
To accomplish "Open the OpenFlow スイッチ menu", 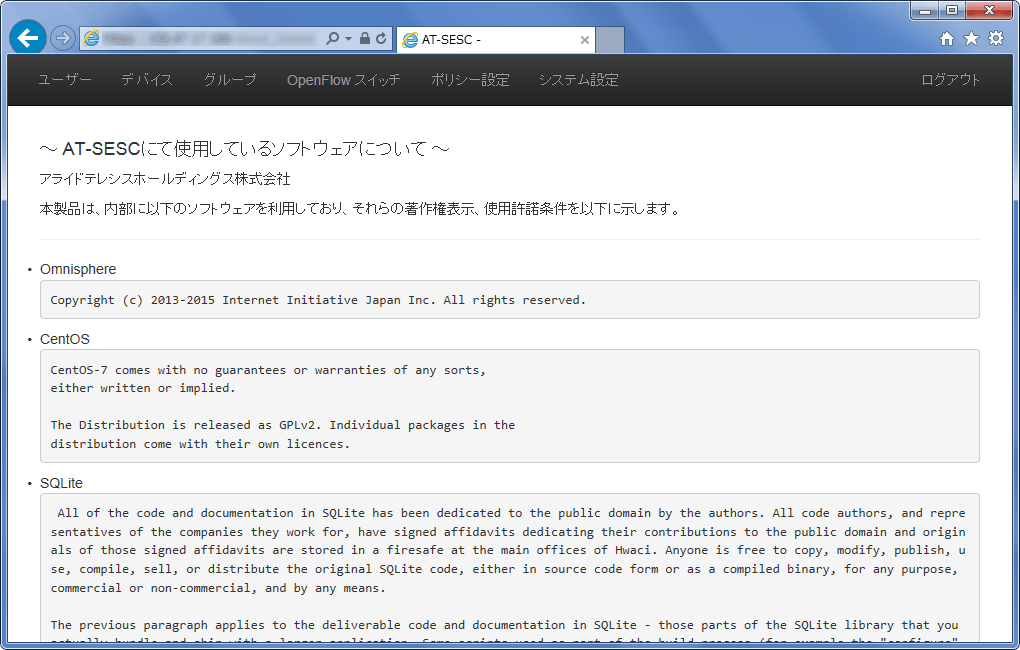I will [343, 80].
